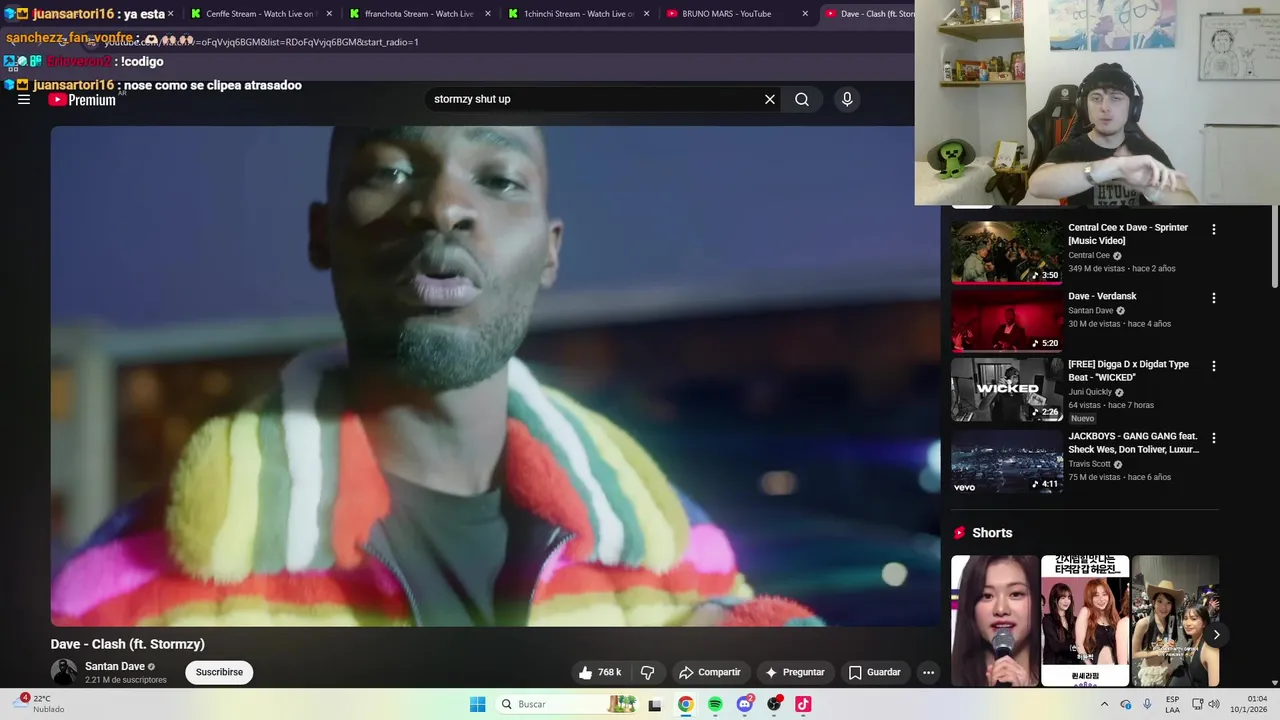Open the first Short with microphone girl
The height and width of the screenshot is (720, 1280).
point(994,621)
